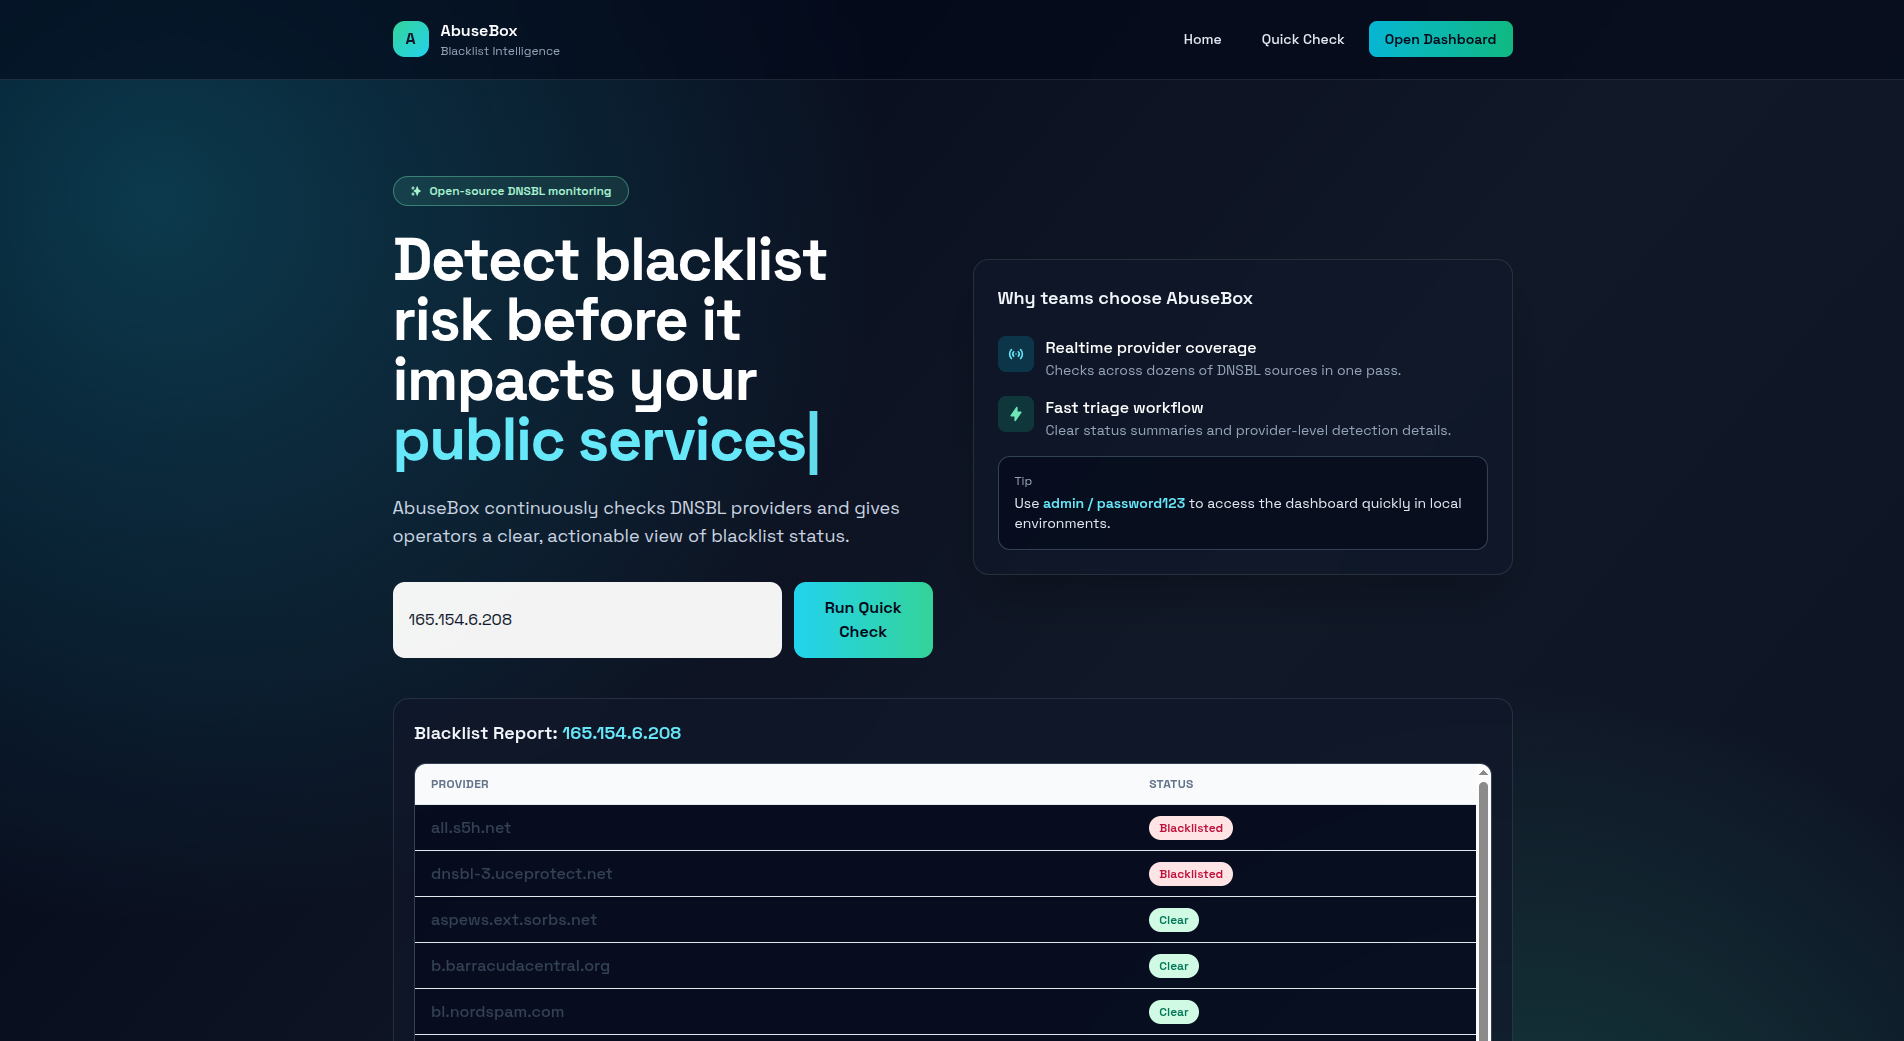1904x1041 pixels.
Task: Select bl.nordspam.com provider row
Action: [945, 1012]
